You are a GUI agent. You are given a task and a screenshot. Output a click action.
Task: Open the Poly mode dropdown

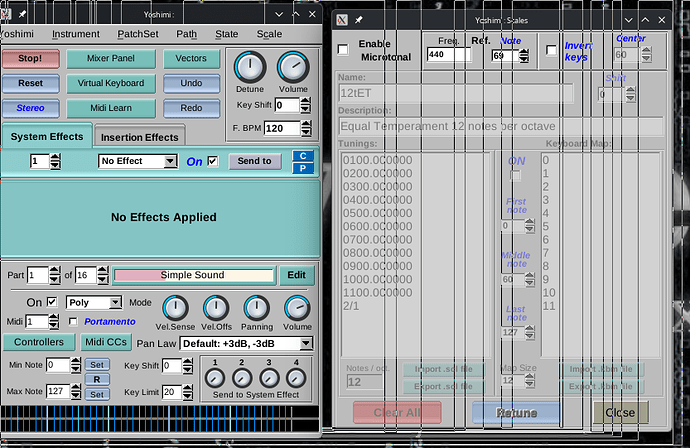(94, 302)
